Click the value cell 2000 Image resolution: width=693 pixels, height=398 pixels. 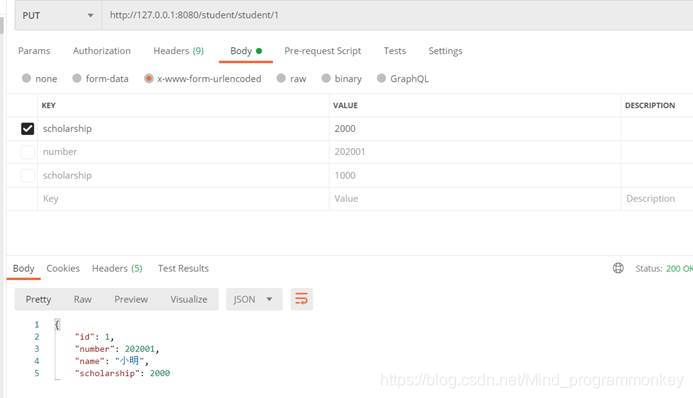point(475,129)
